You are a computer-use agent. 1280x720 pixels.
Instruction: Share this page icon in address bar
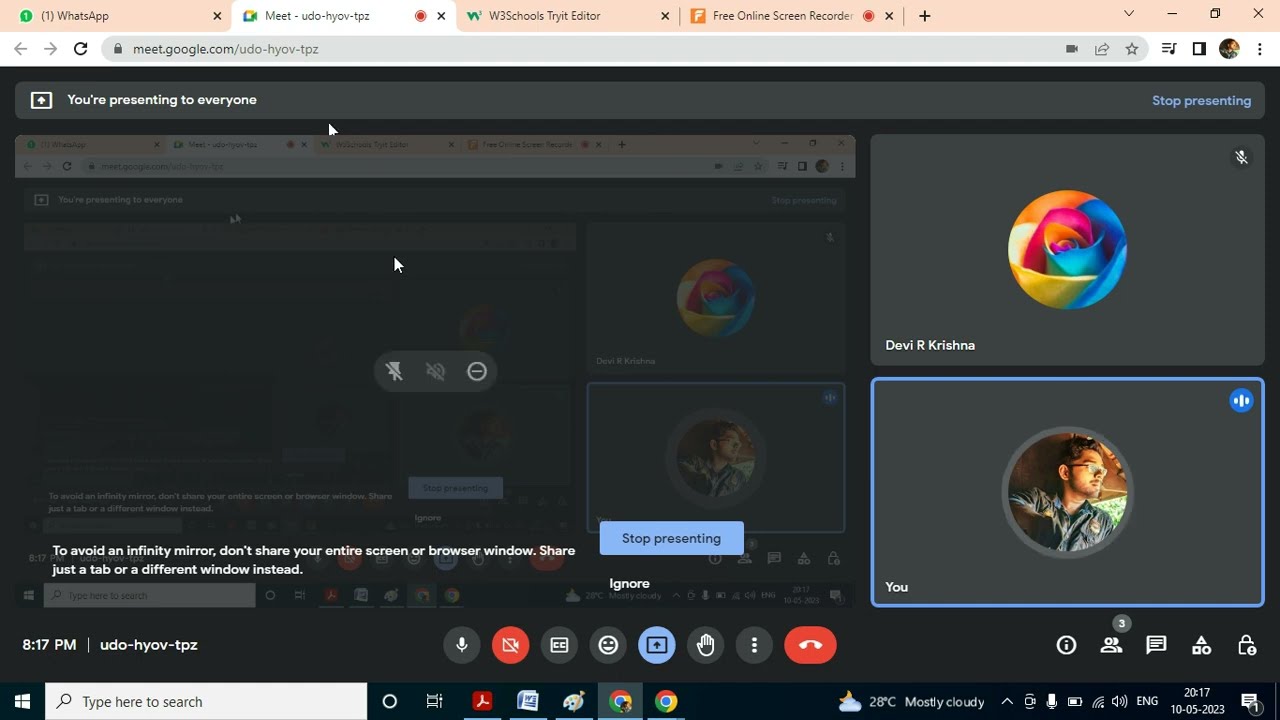point(1102,49)
